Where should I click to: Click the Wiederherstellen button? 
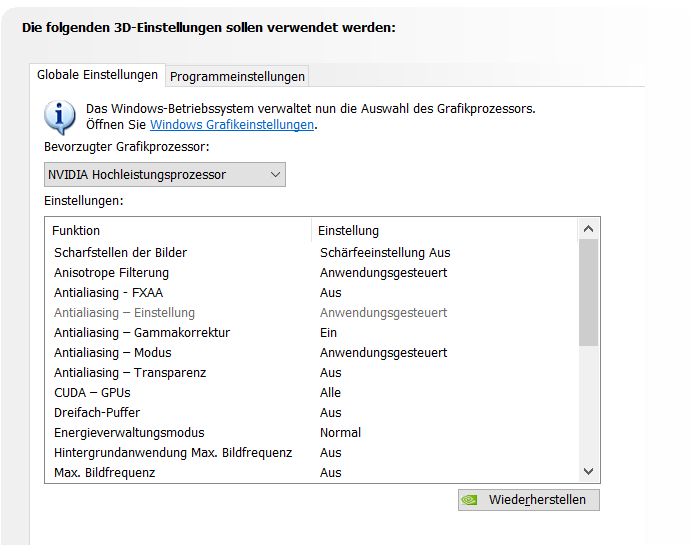[529, 500]
